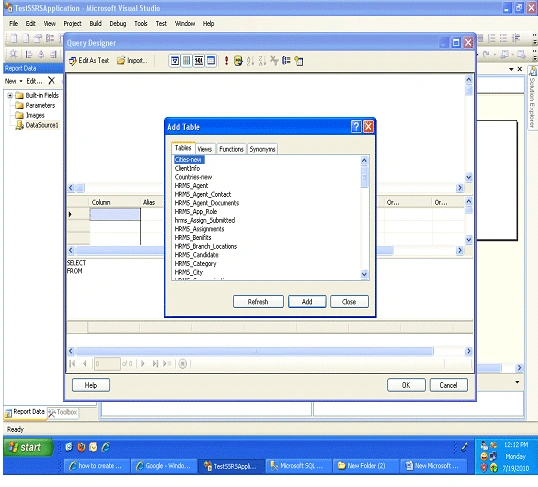Click Edit As Text button

(x=89, y=61)
